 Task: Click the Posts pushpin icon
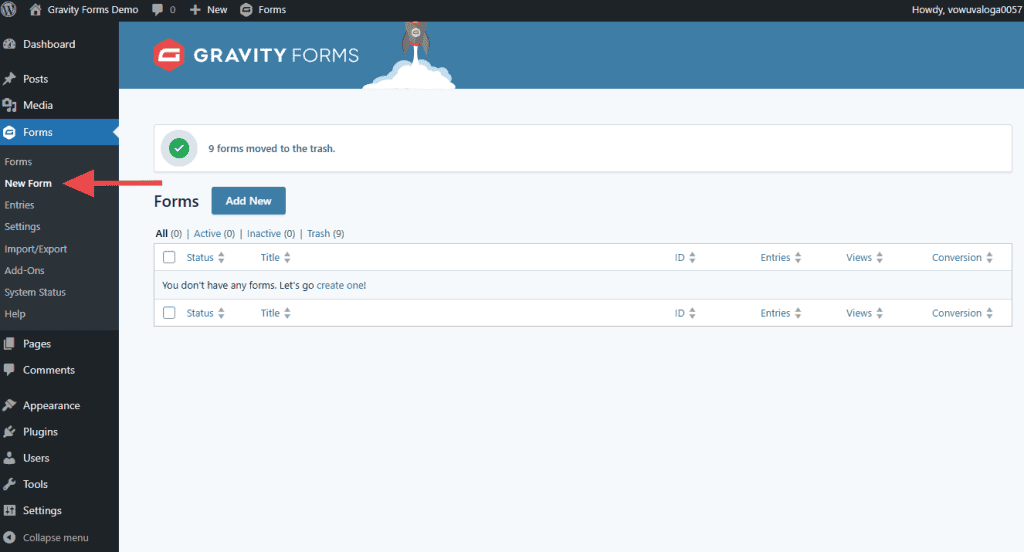pos(9,79)
